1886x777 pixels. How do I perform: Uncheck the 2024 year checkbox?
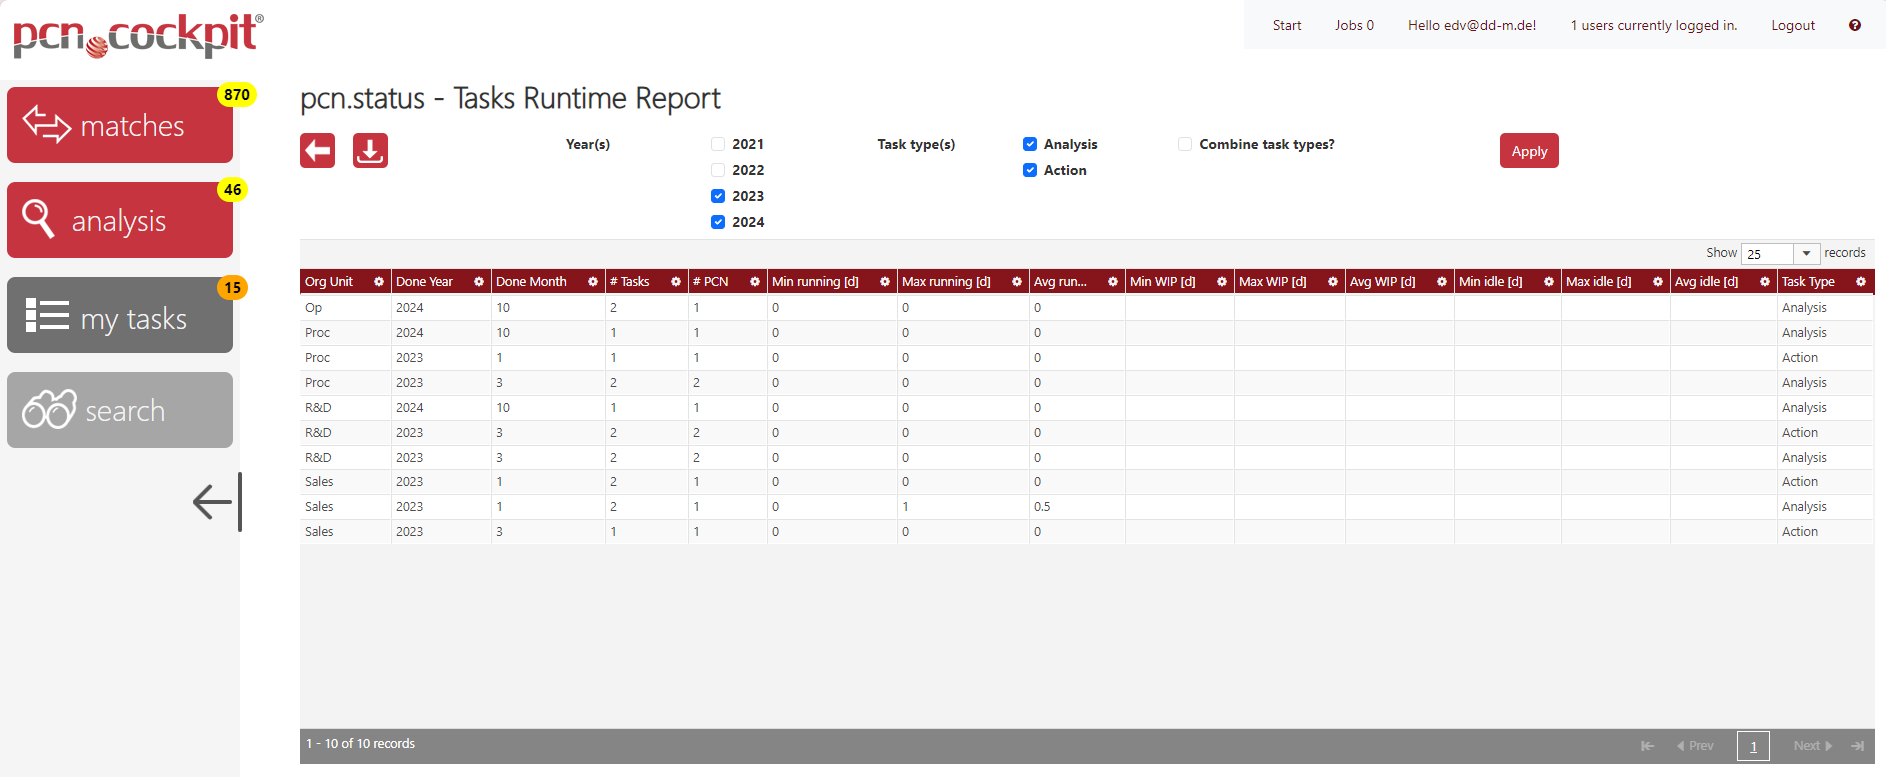(718, 222)
